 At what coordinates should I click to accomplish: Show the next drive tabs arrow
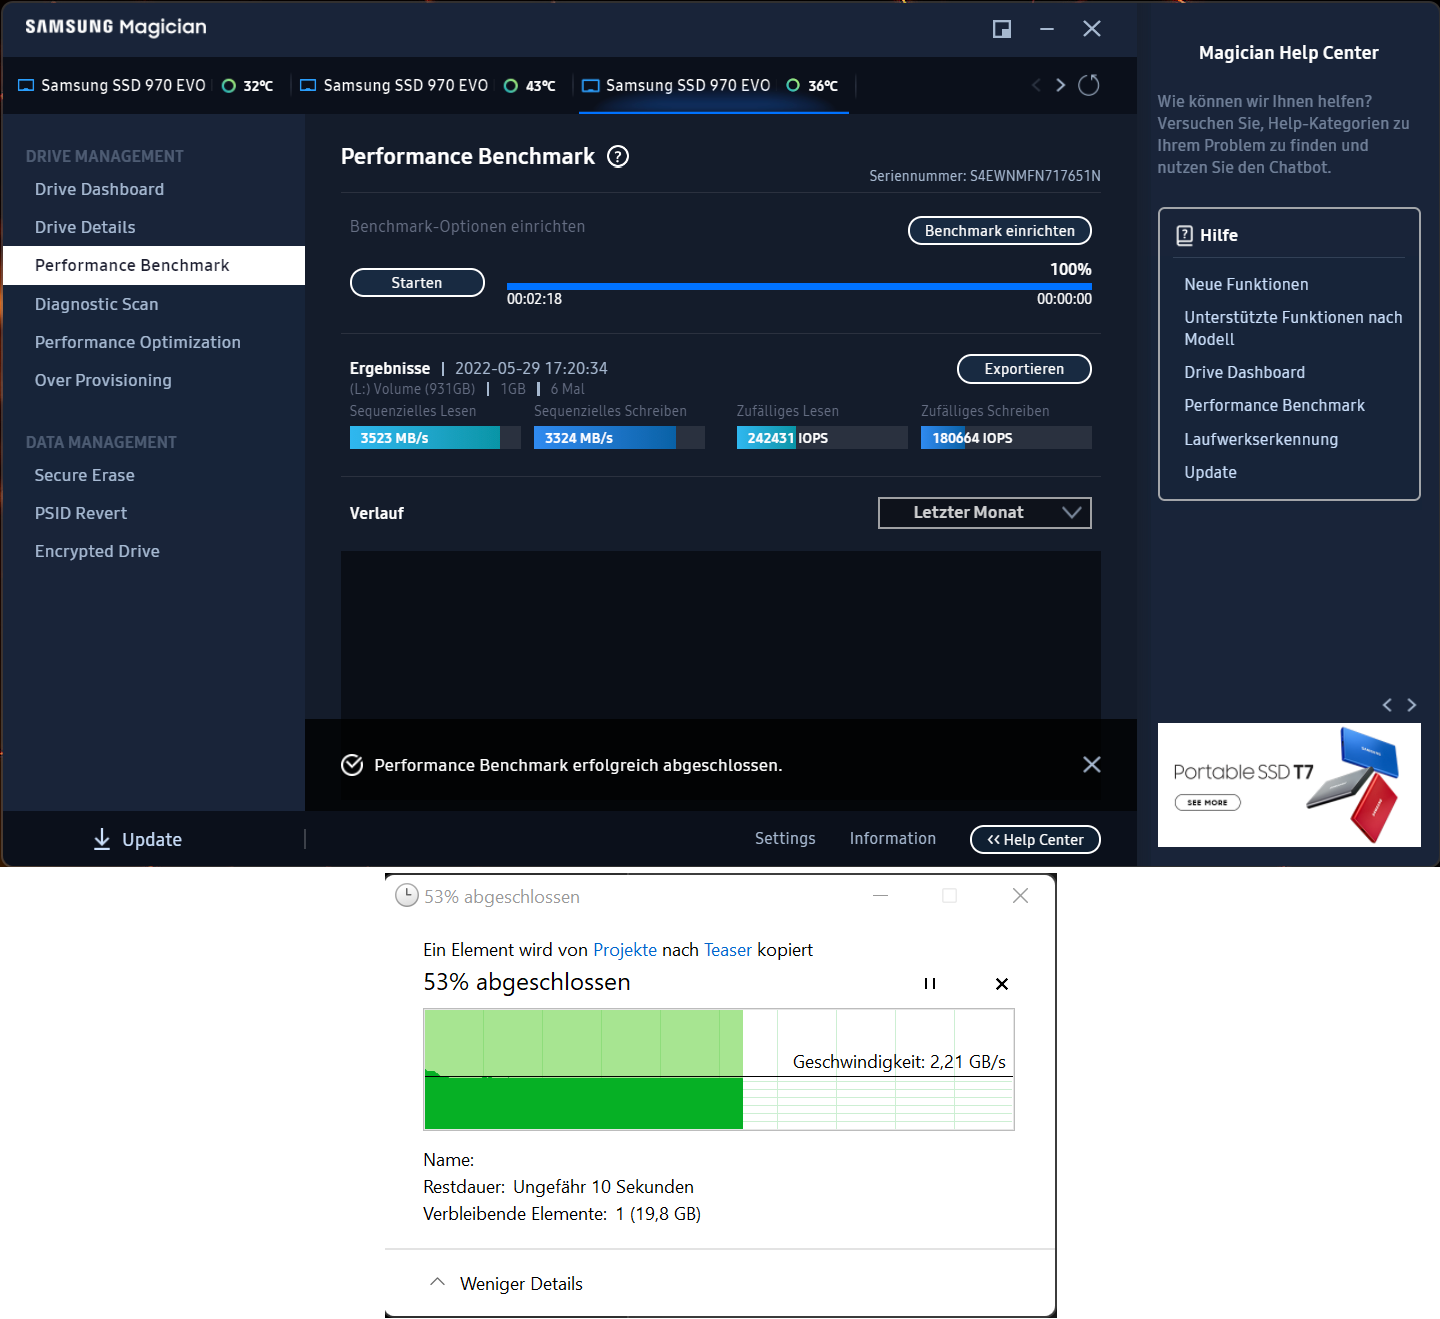pyautogui.click(x=1061, y=85)
